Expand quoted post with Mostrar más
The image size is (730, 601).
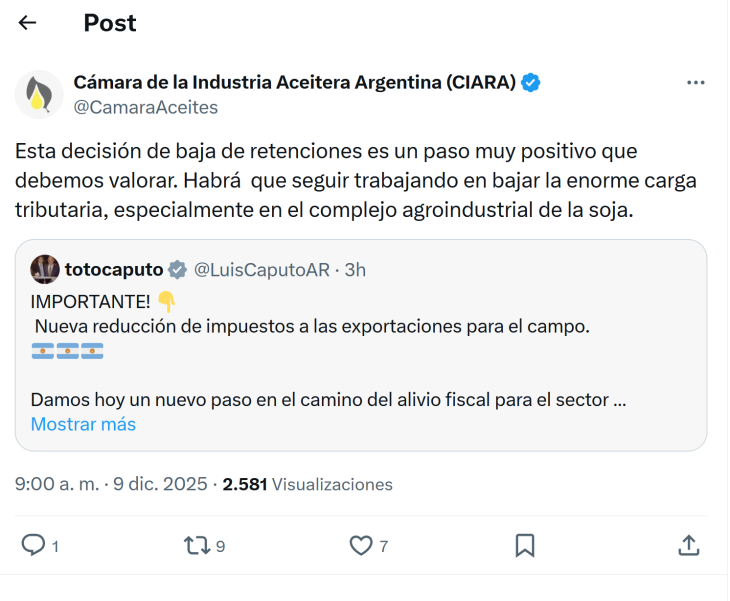83,424
